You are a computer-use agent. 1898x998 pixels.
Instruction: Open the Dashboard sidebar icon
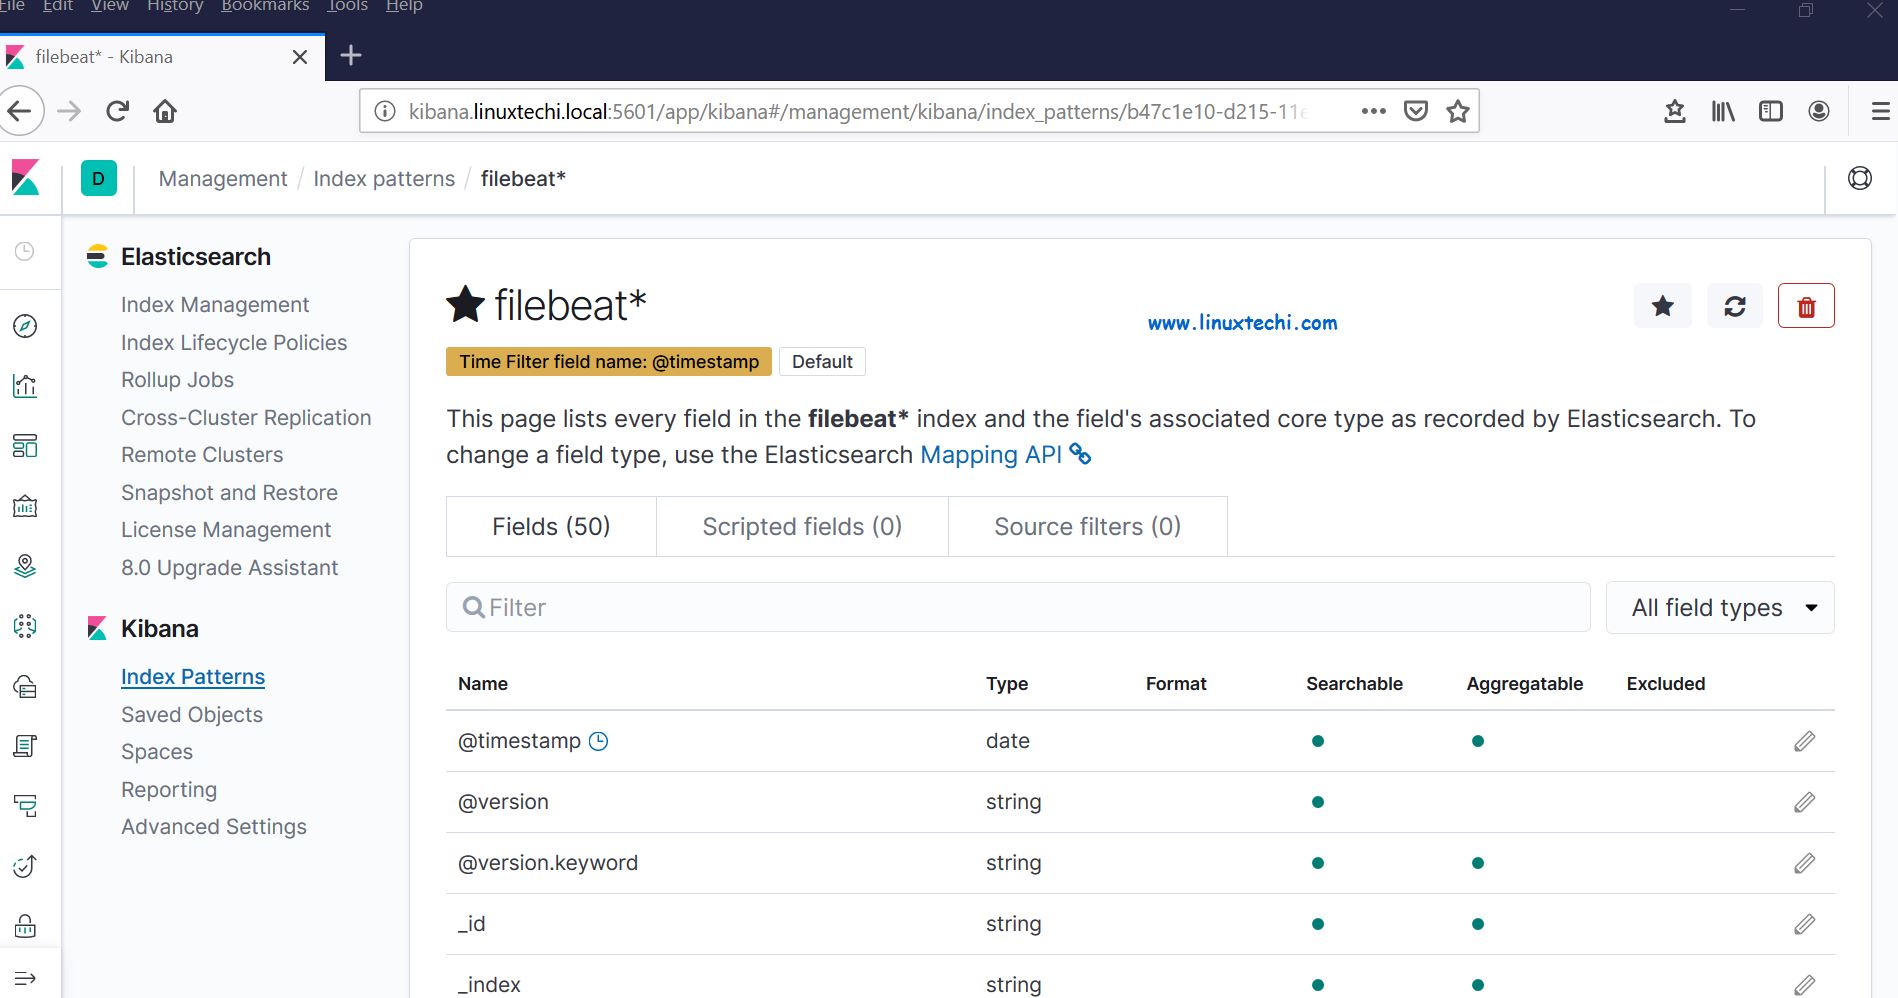(x=25, y=447)
